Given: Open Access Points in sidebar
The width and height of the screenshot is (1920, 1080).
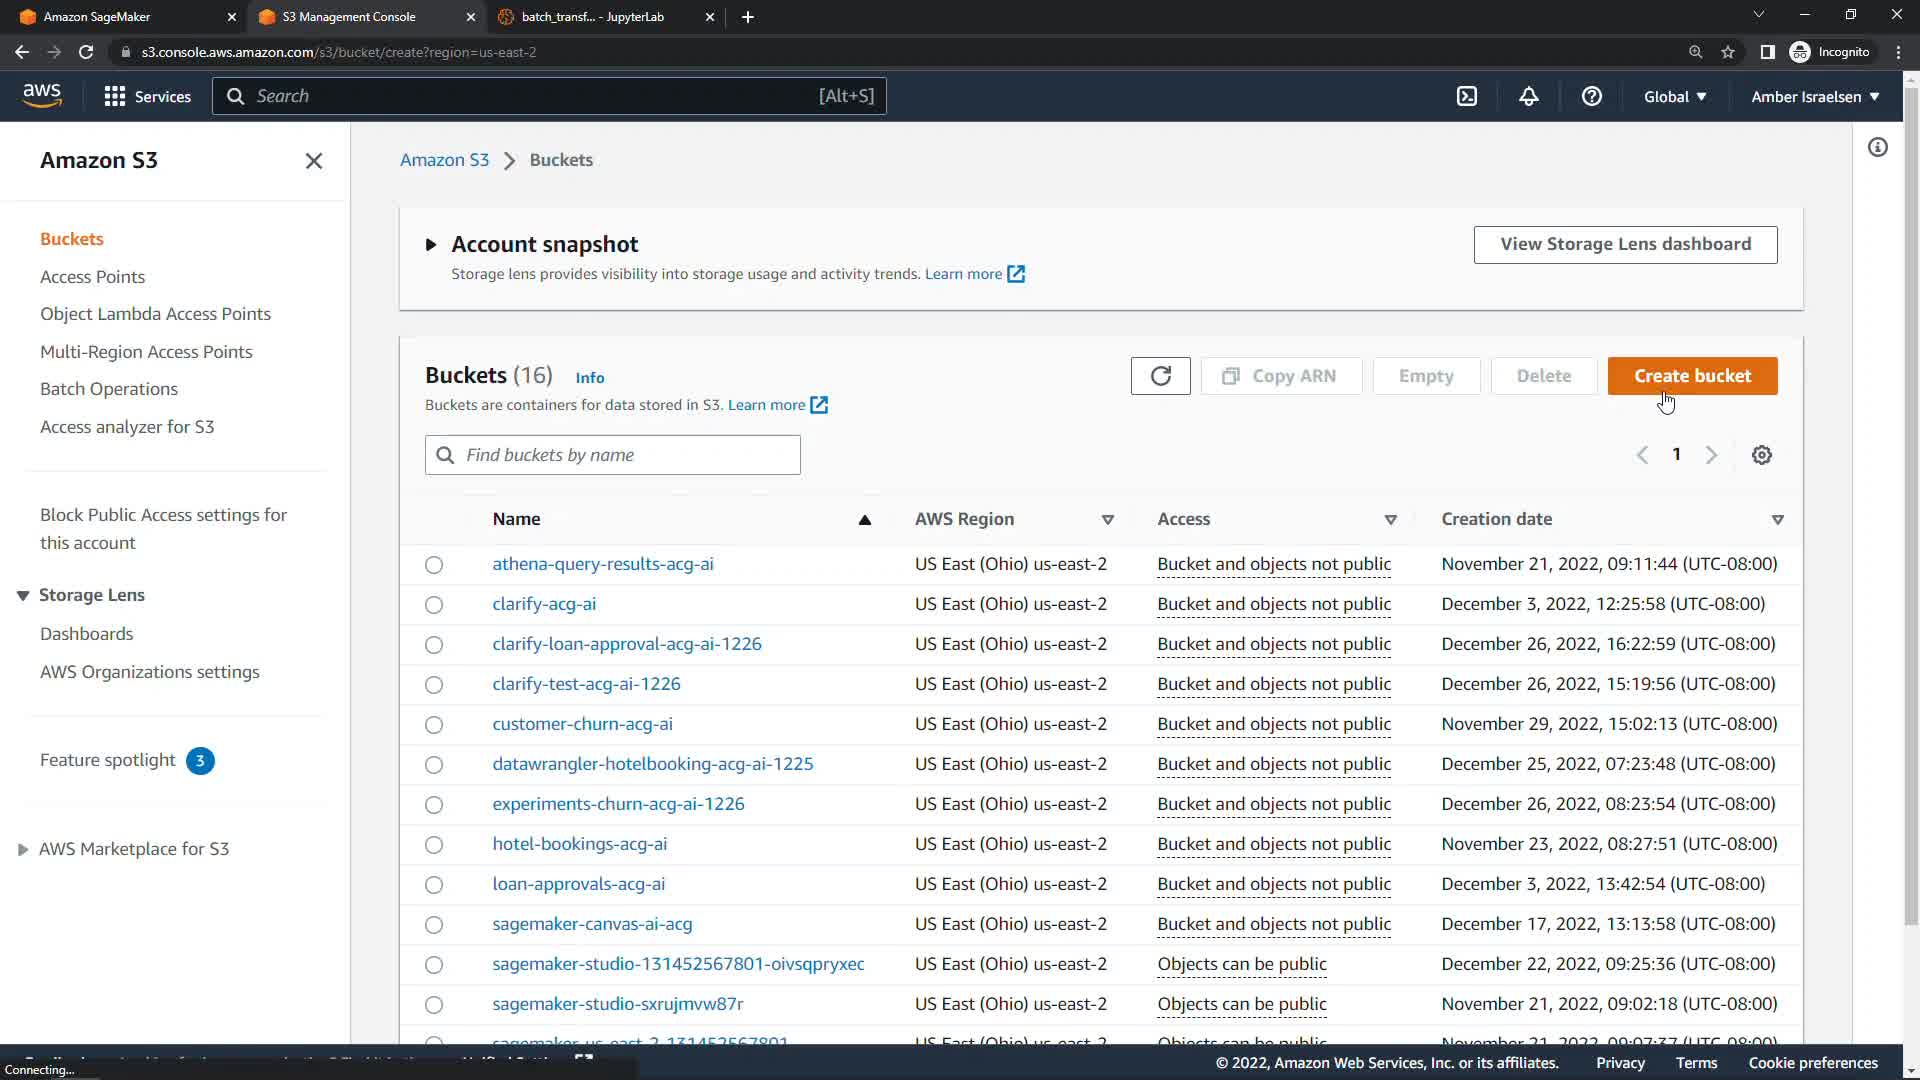Looking at the screenshot, I should coord(92,277).
